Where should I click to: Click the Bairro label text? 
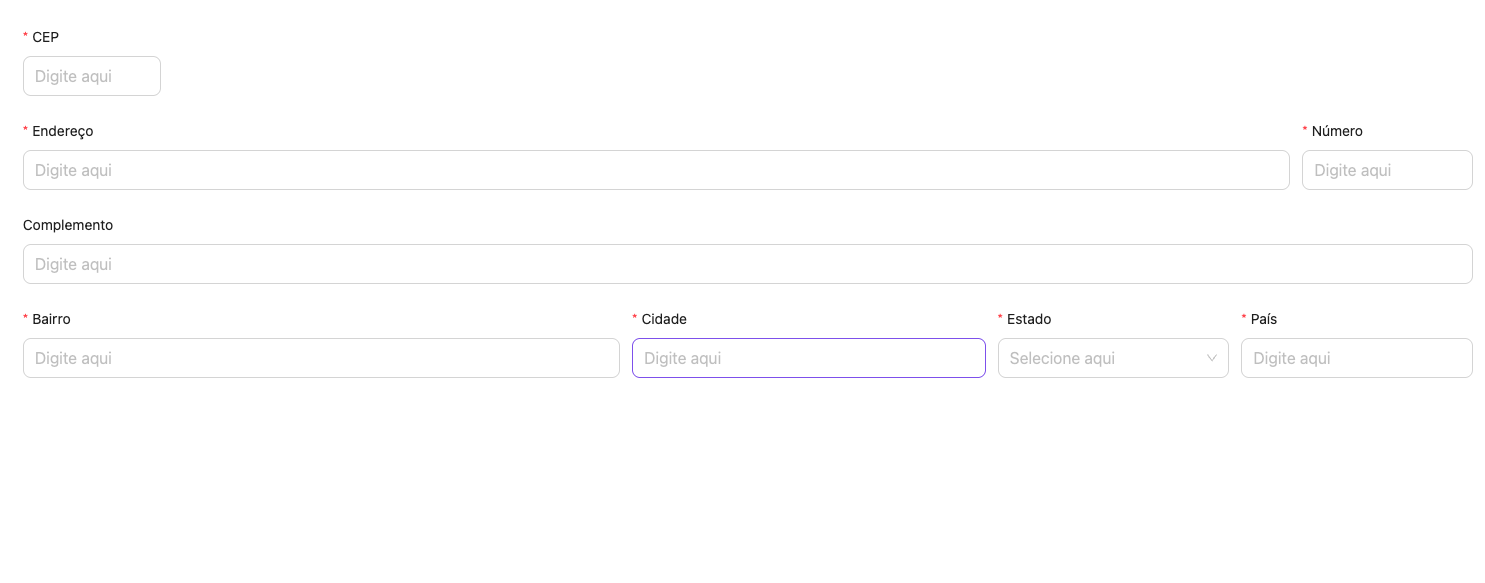pyautogui.click(x=52, y=319)
